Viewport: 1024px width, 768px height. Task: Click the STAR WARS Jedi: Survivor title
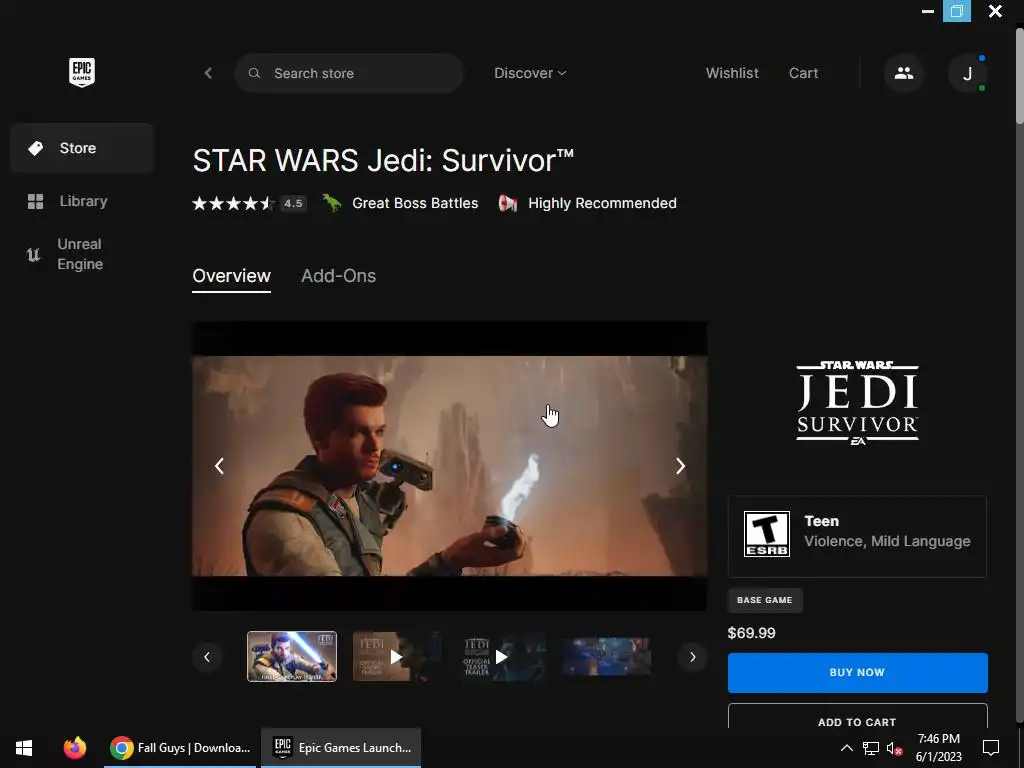pyautogui.click(x=383, y=161)
